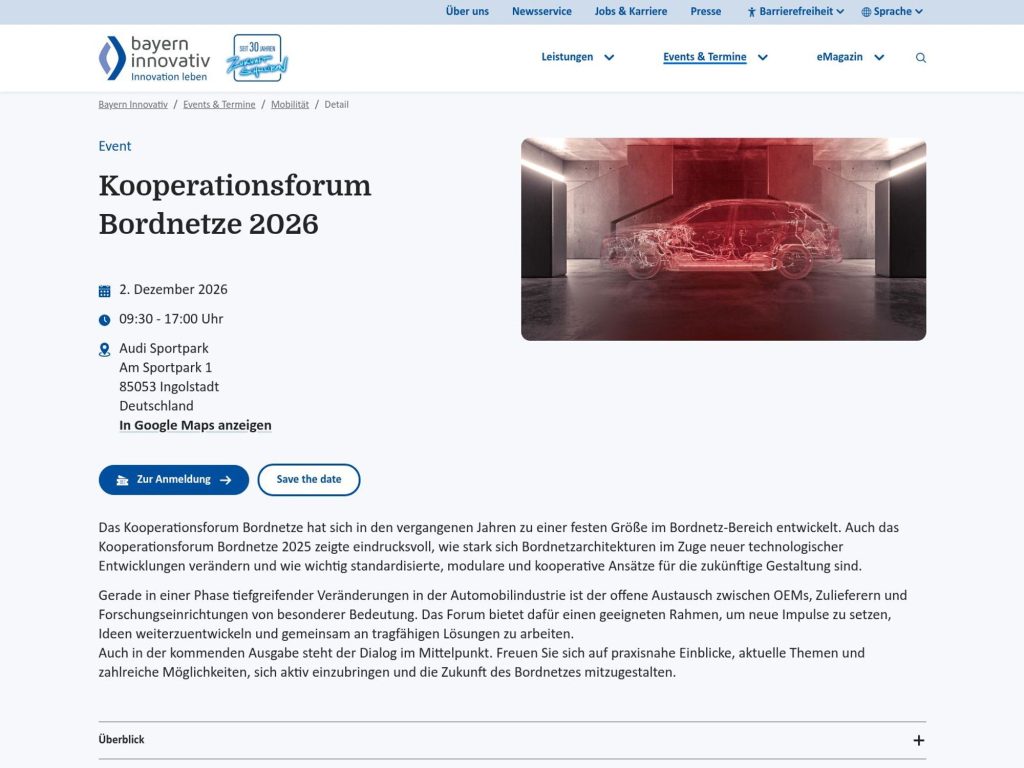
Task: Select Presse in the top menu
Action: tap(705, 11)
